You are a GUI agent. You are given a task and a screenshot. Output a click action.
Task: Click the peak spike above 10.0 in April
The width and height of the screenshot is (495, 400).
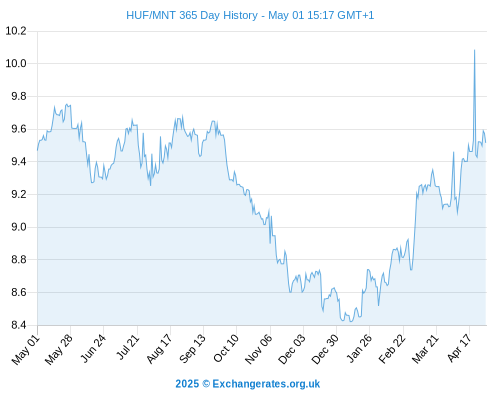pos(474,50)
